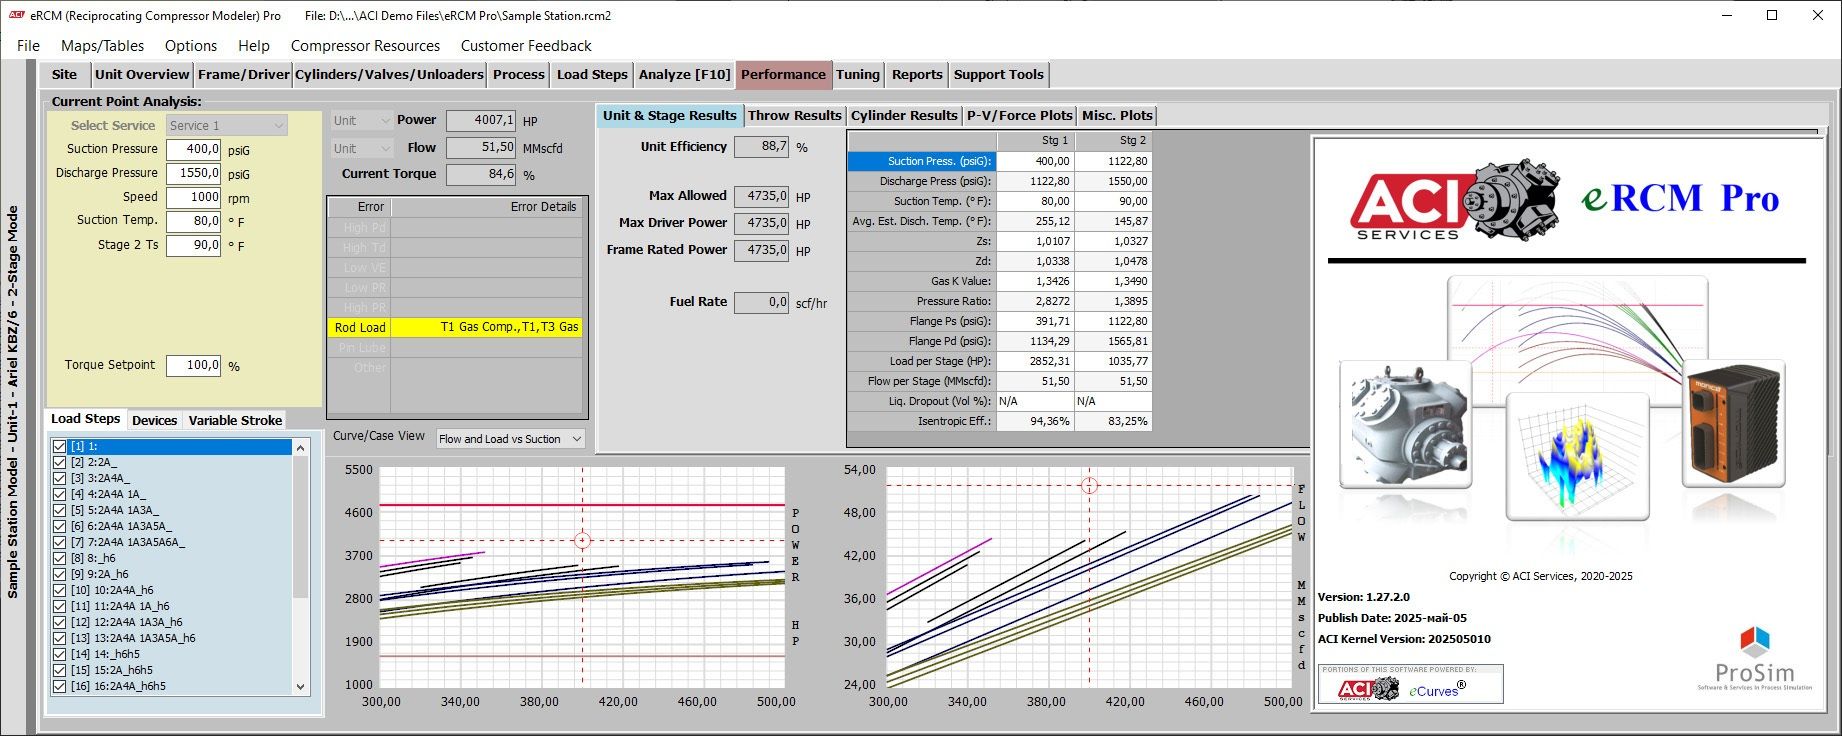This screenshot has width=1842, height=736.
Task: Click the operating point marker on flow chart
Action: click(x=1089, y=486)
